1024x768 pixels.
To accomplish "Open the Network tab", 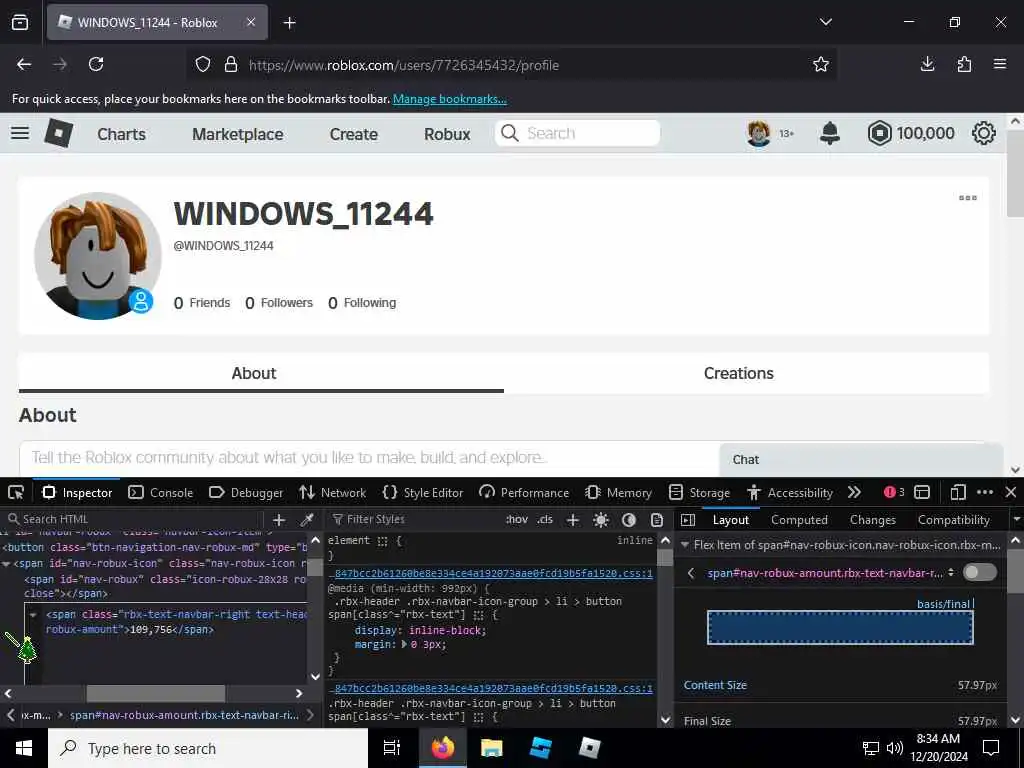I will coord(332,492).
